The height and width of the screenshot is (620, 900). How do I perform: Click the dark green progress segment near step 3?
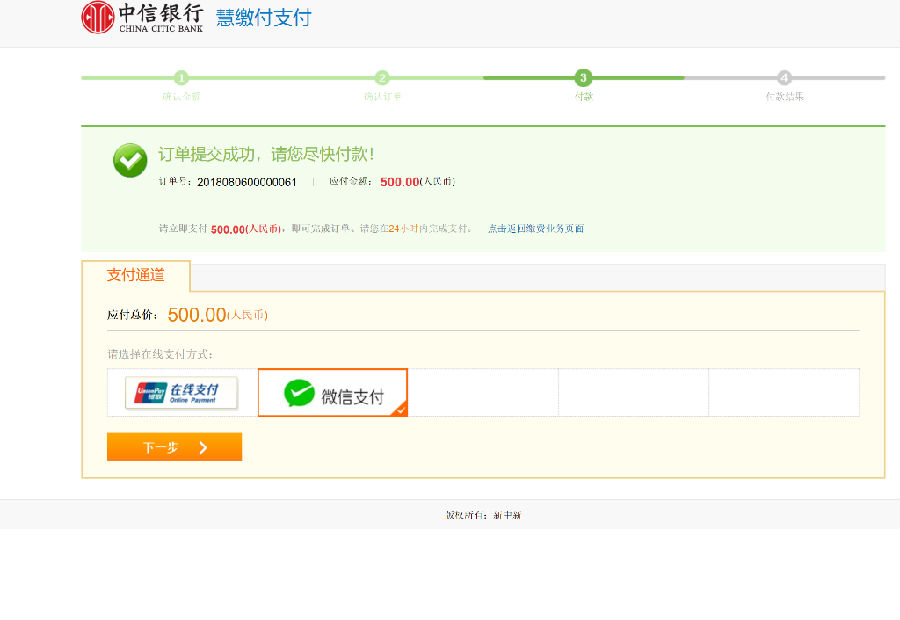click(630, 78)
